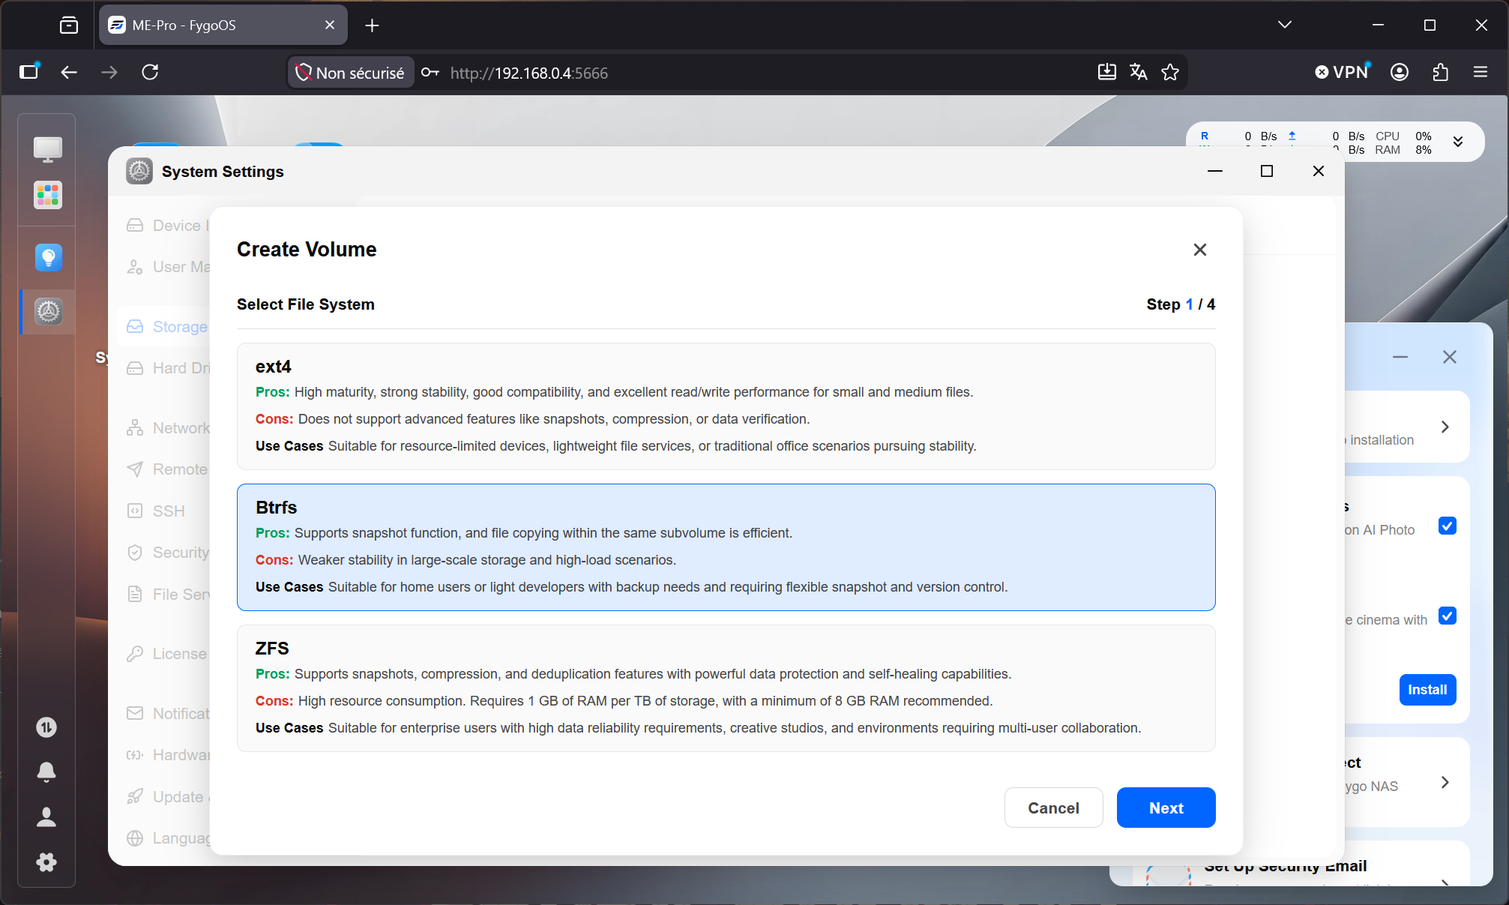The image size is (1509, 905).
Task: Open the gear settings dock icon
Action: (46, 862)
